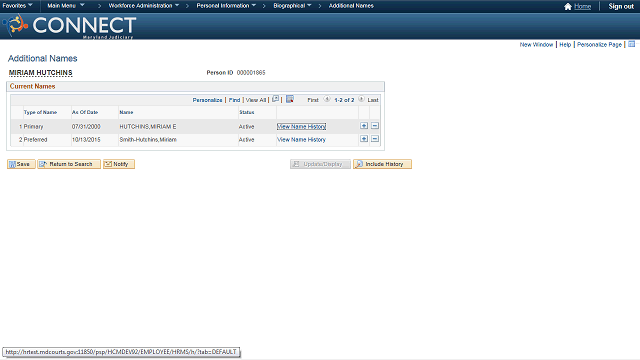Click the page URL icon beside Personalize Page

[631, 44]
